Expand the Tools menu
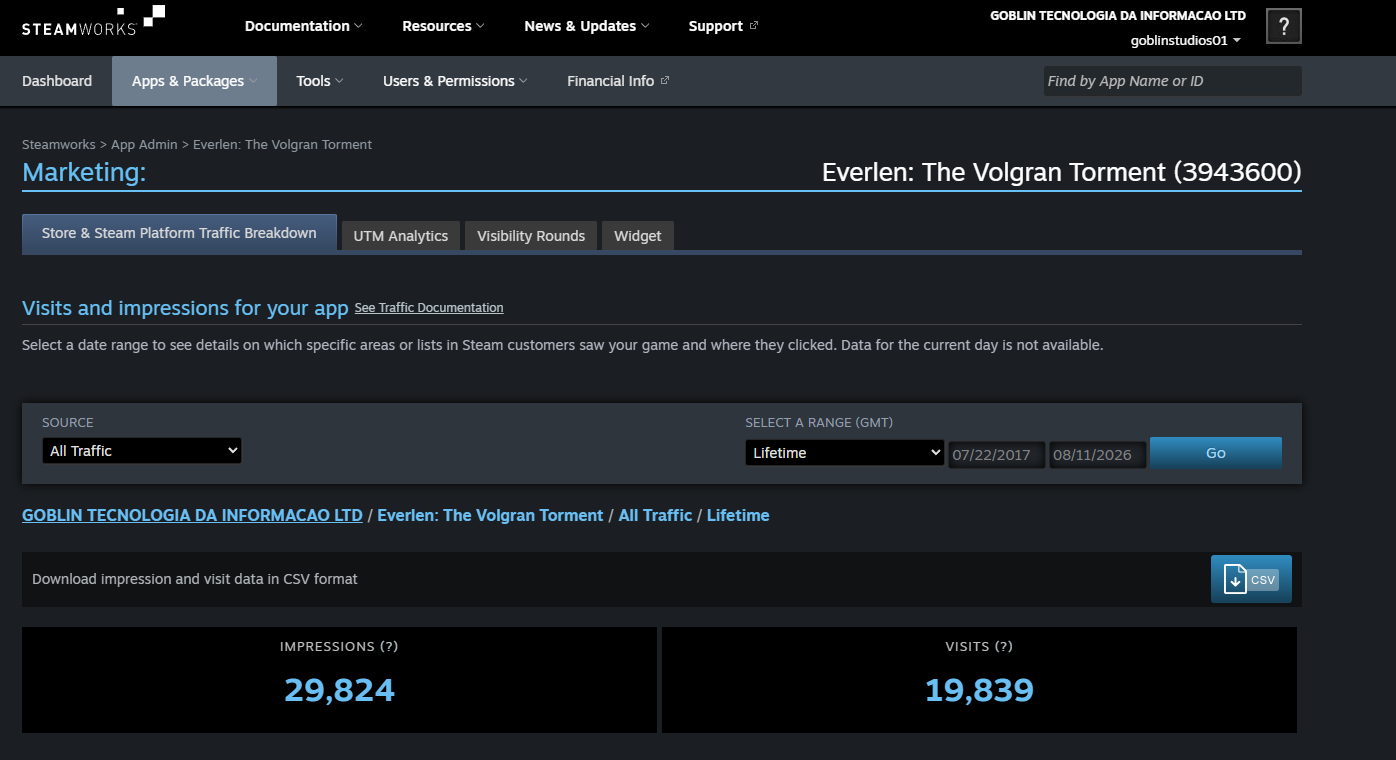The image size is (1396, 760). (x=320, y=81)
